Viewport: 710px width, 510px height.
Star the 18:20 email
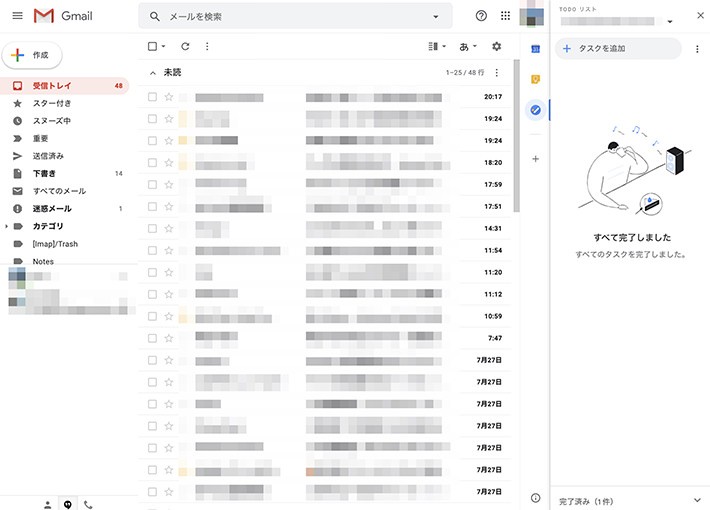[x=169, y=163]
